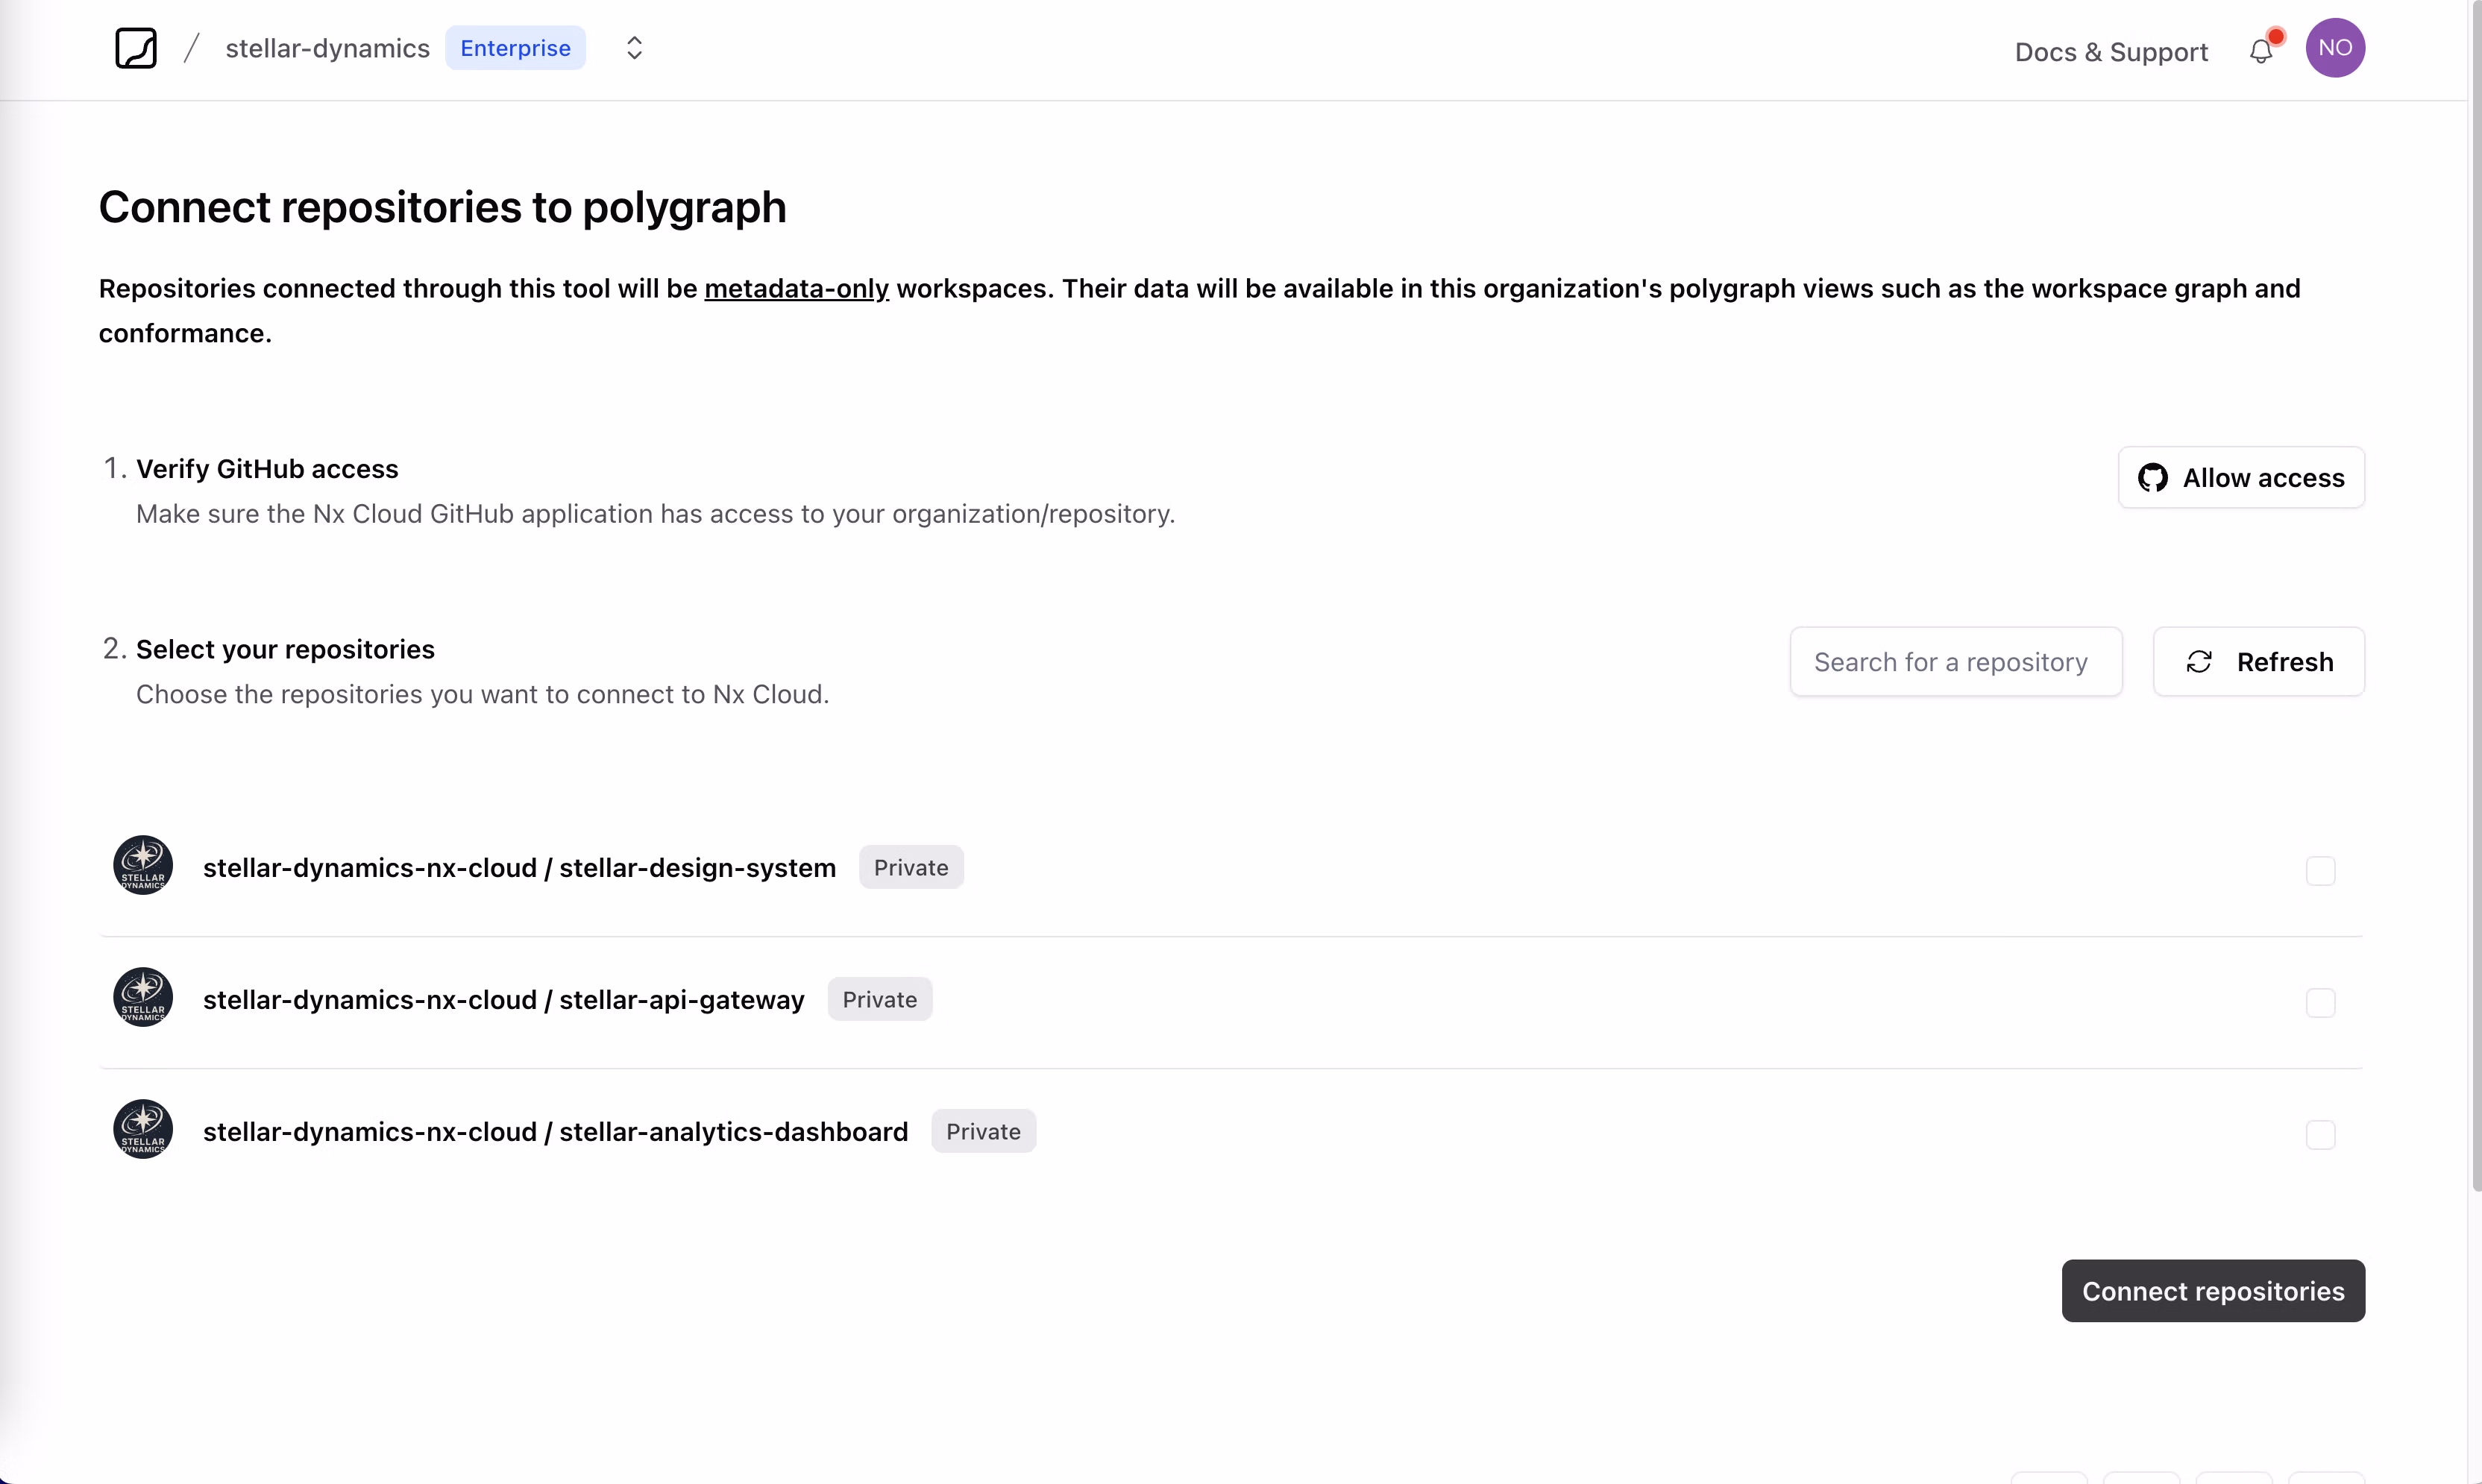Open the NO profile avatar menu
The height and width of the screenshot is (1484, 2482).
2336,47
